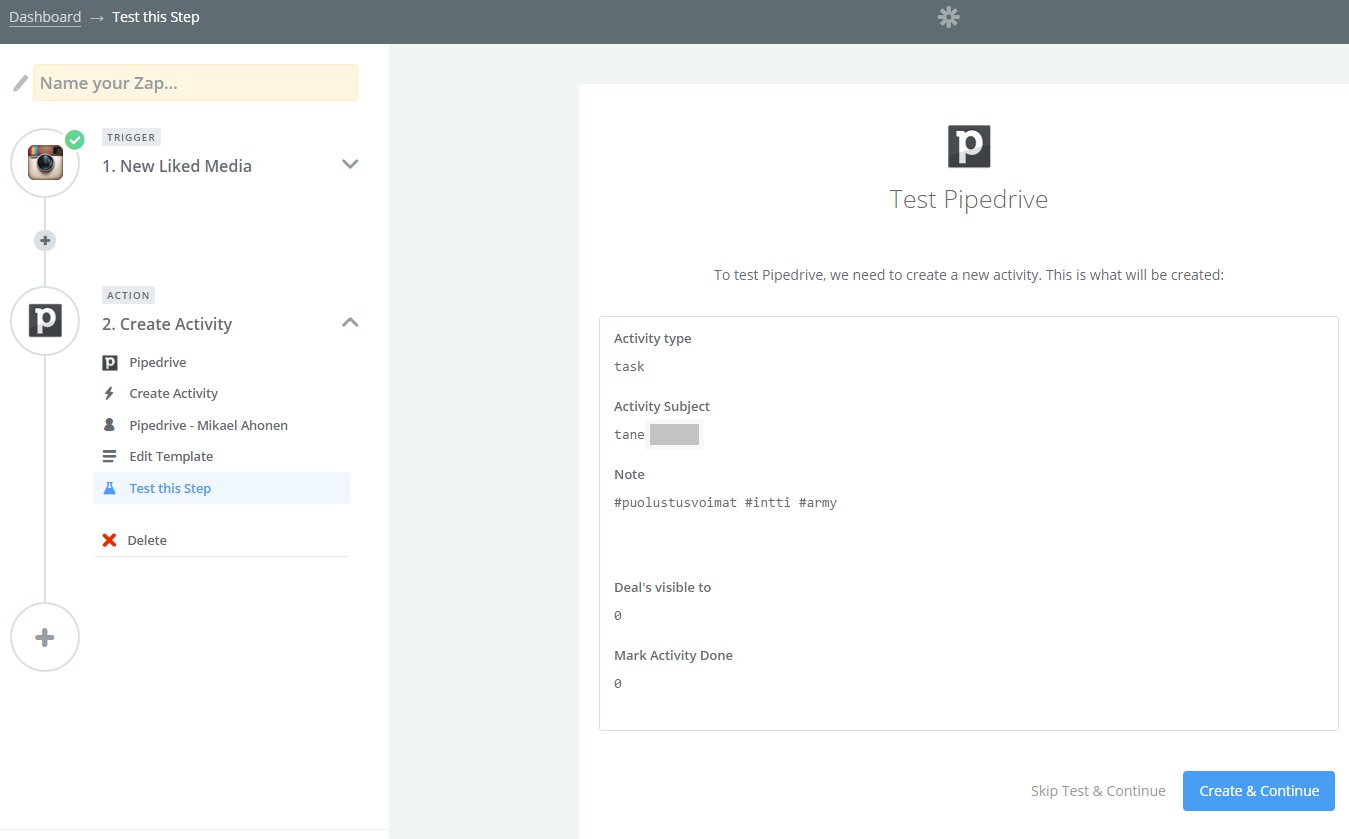This screenshot has width=1349, height=839.
Task: Click the 0 under Deal's visible to
Action: coord(618,615)
